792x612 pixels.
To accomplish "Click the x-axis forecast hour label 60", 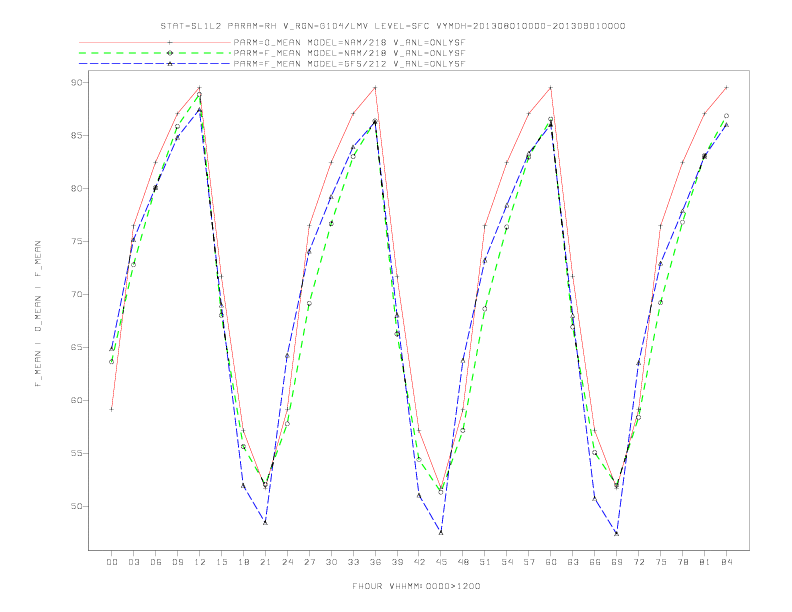I will [551, 562].
